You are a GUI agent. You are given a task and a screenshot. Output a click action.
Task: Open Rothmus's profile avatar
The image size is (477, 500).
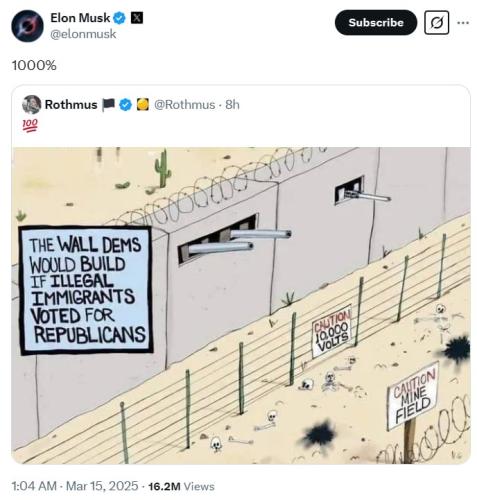point(31,105)
